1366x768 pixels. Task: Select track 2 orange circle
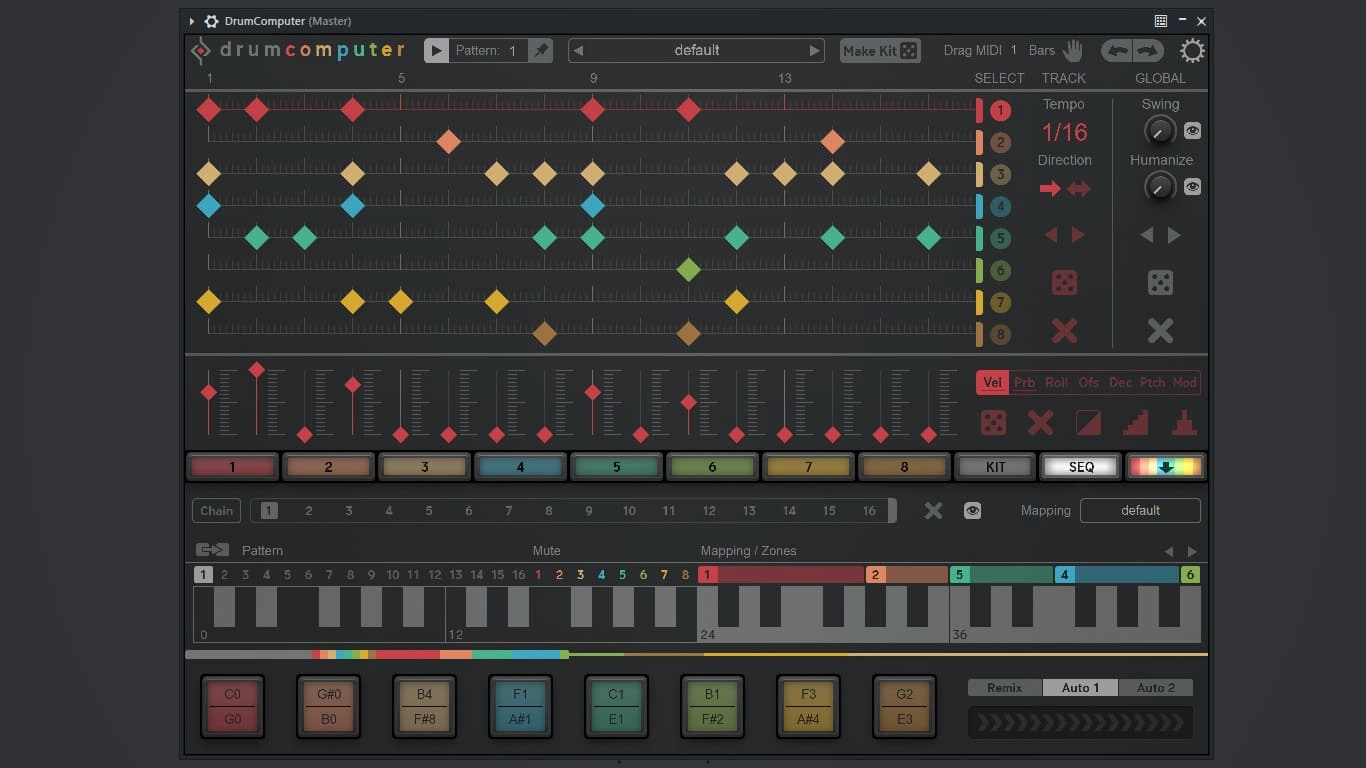pyautogui.click(x=1000, y=143)
